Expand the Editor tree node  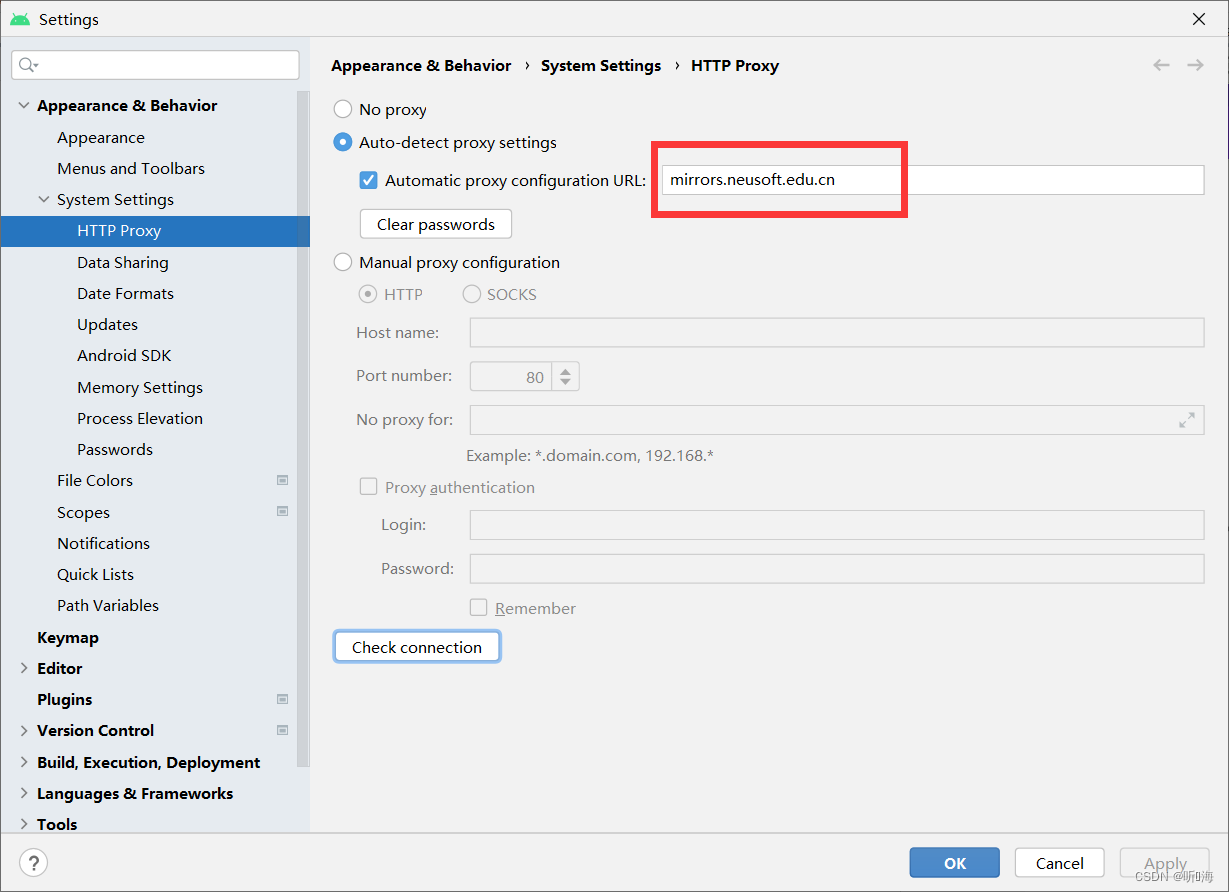pyautogui.click(x=24, y=668)
